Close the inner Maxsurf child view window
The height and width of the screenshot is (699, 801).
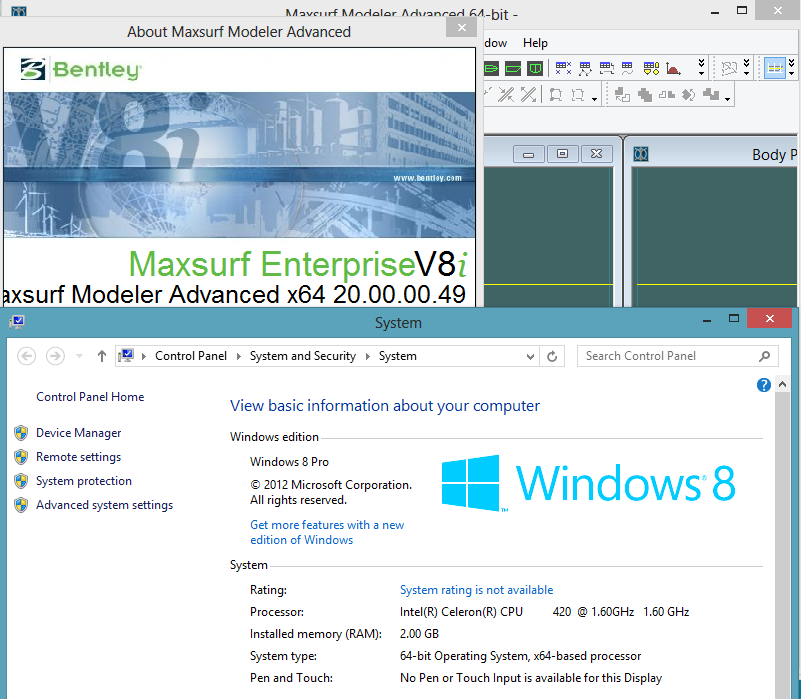tap(596, 154)
